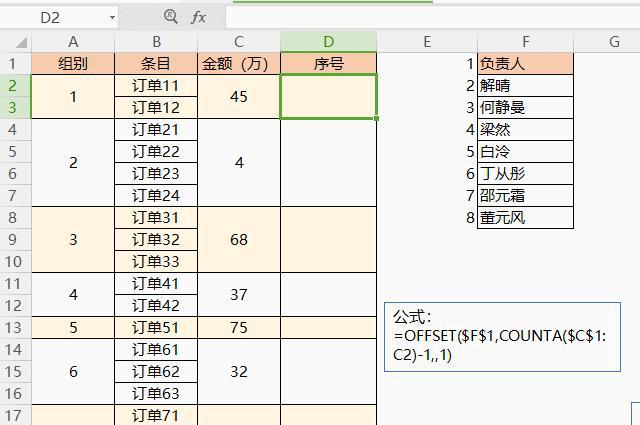Click cell 订单24
Viewport: 640px width, 425px height.
pyautogui.click(x=156, y=196)
